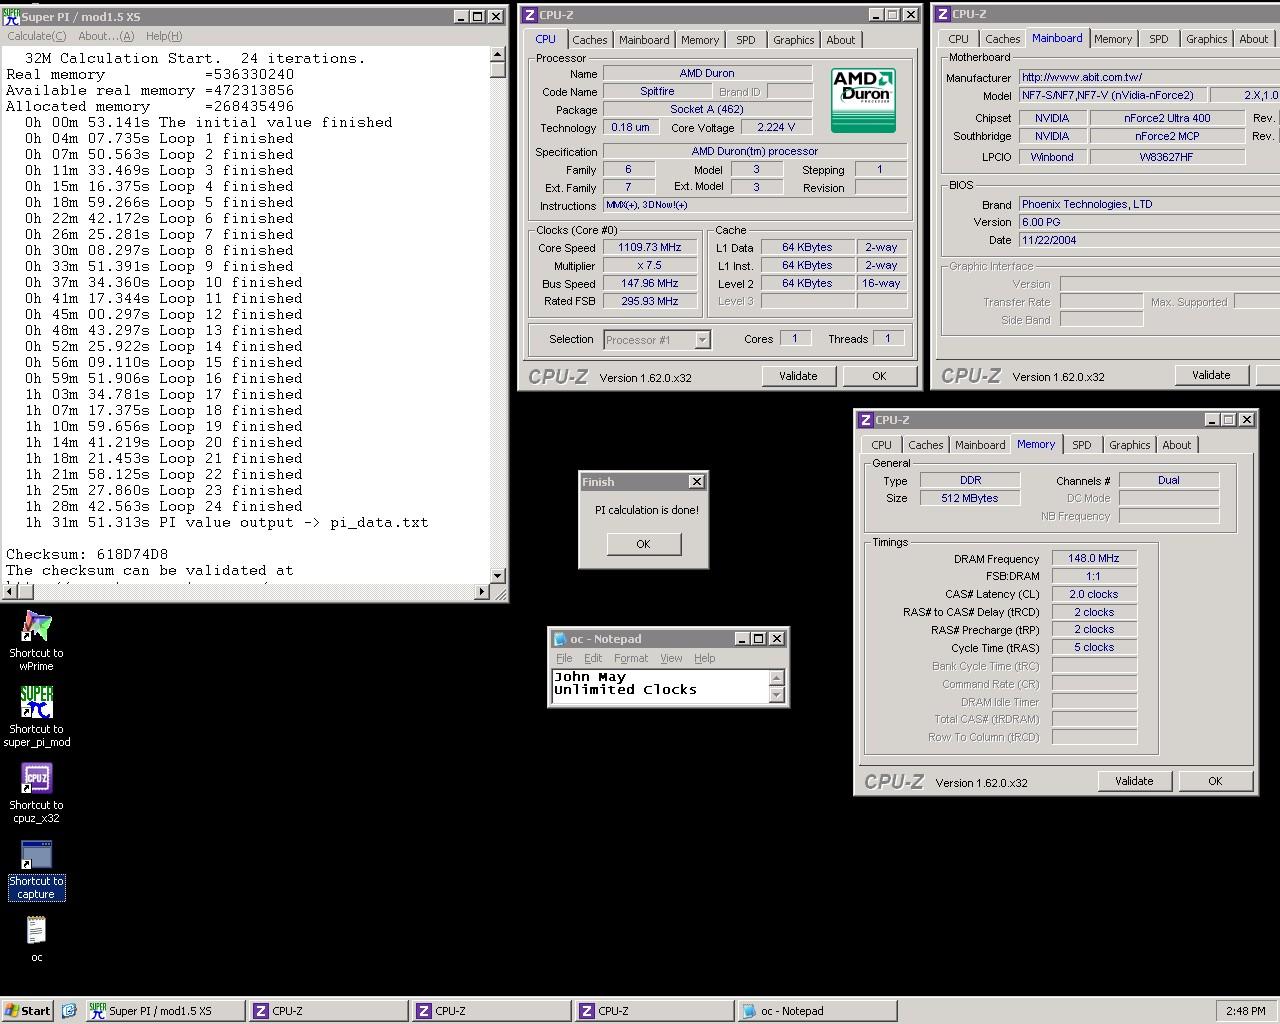
Task: Open the Calculate menu in Super PI
Action: tap(37, 36)
